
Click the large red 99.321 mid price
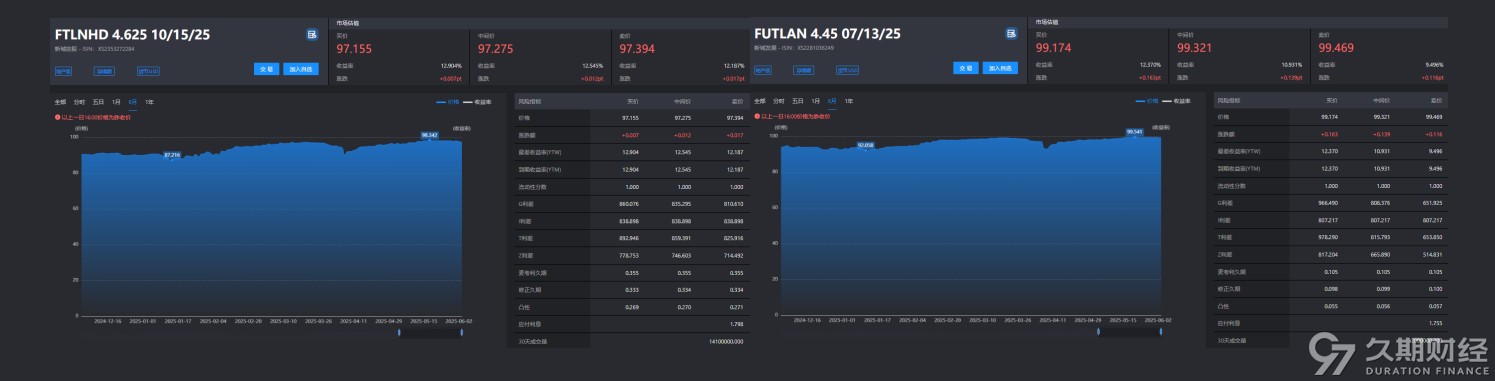click(x=1195, y=48)
